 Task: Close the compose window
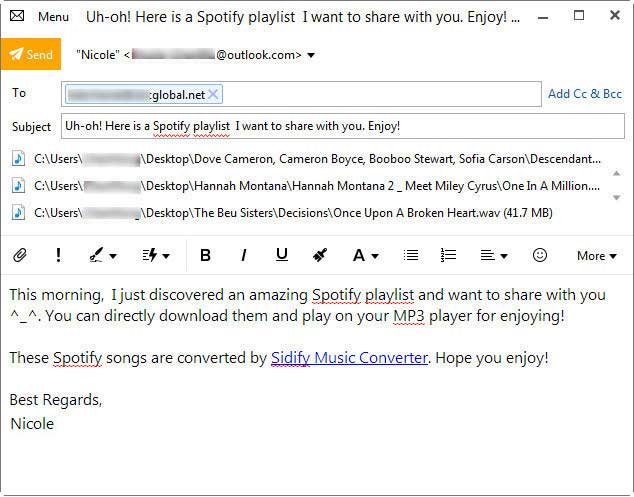[x=615, y=16]
